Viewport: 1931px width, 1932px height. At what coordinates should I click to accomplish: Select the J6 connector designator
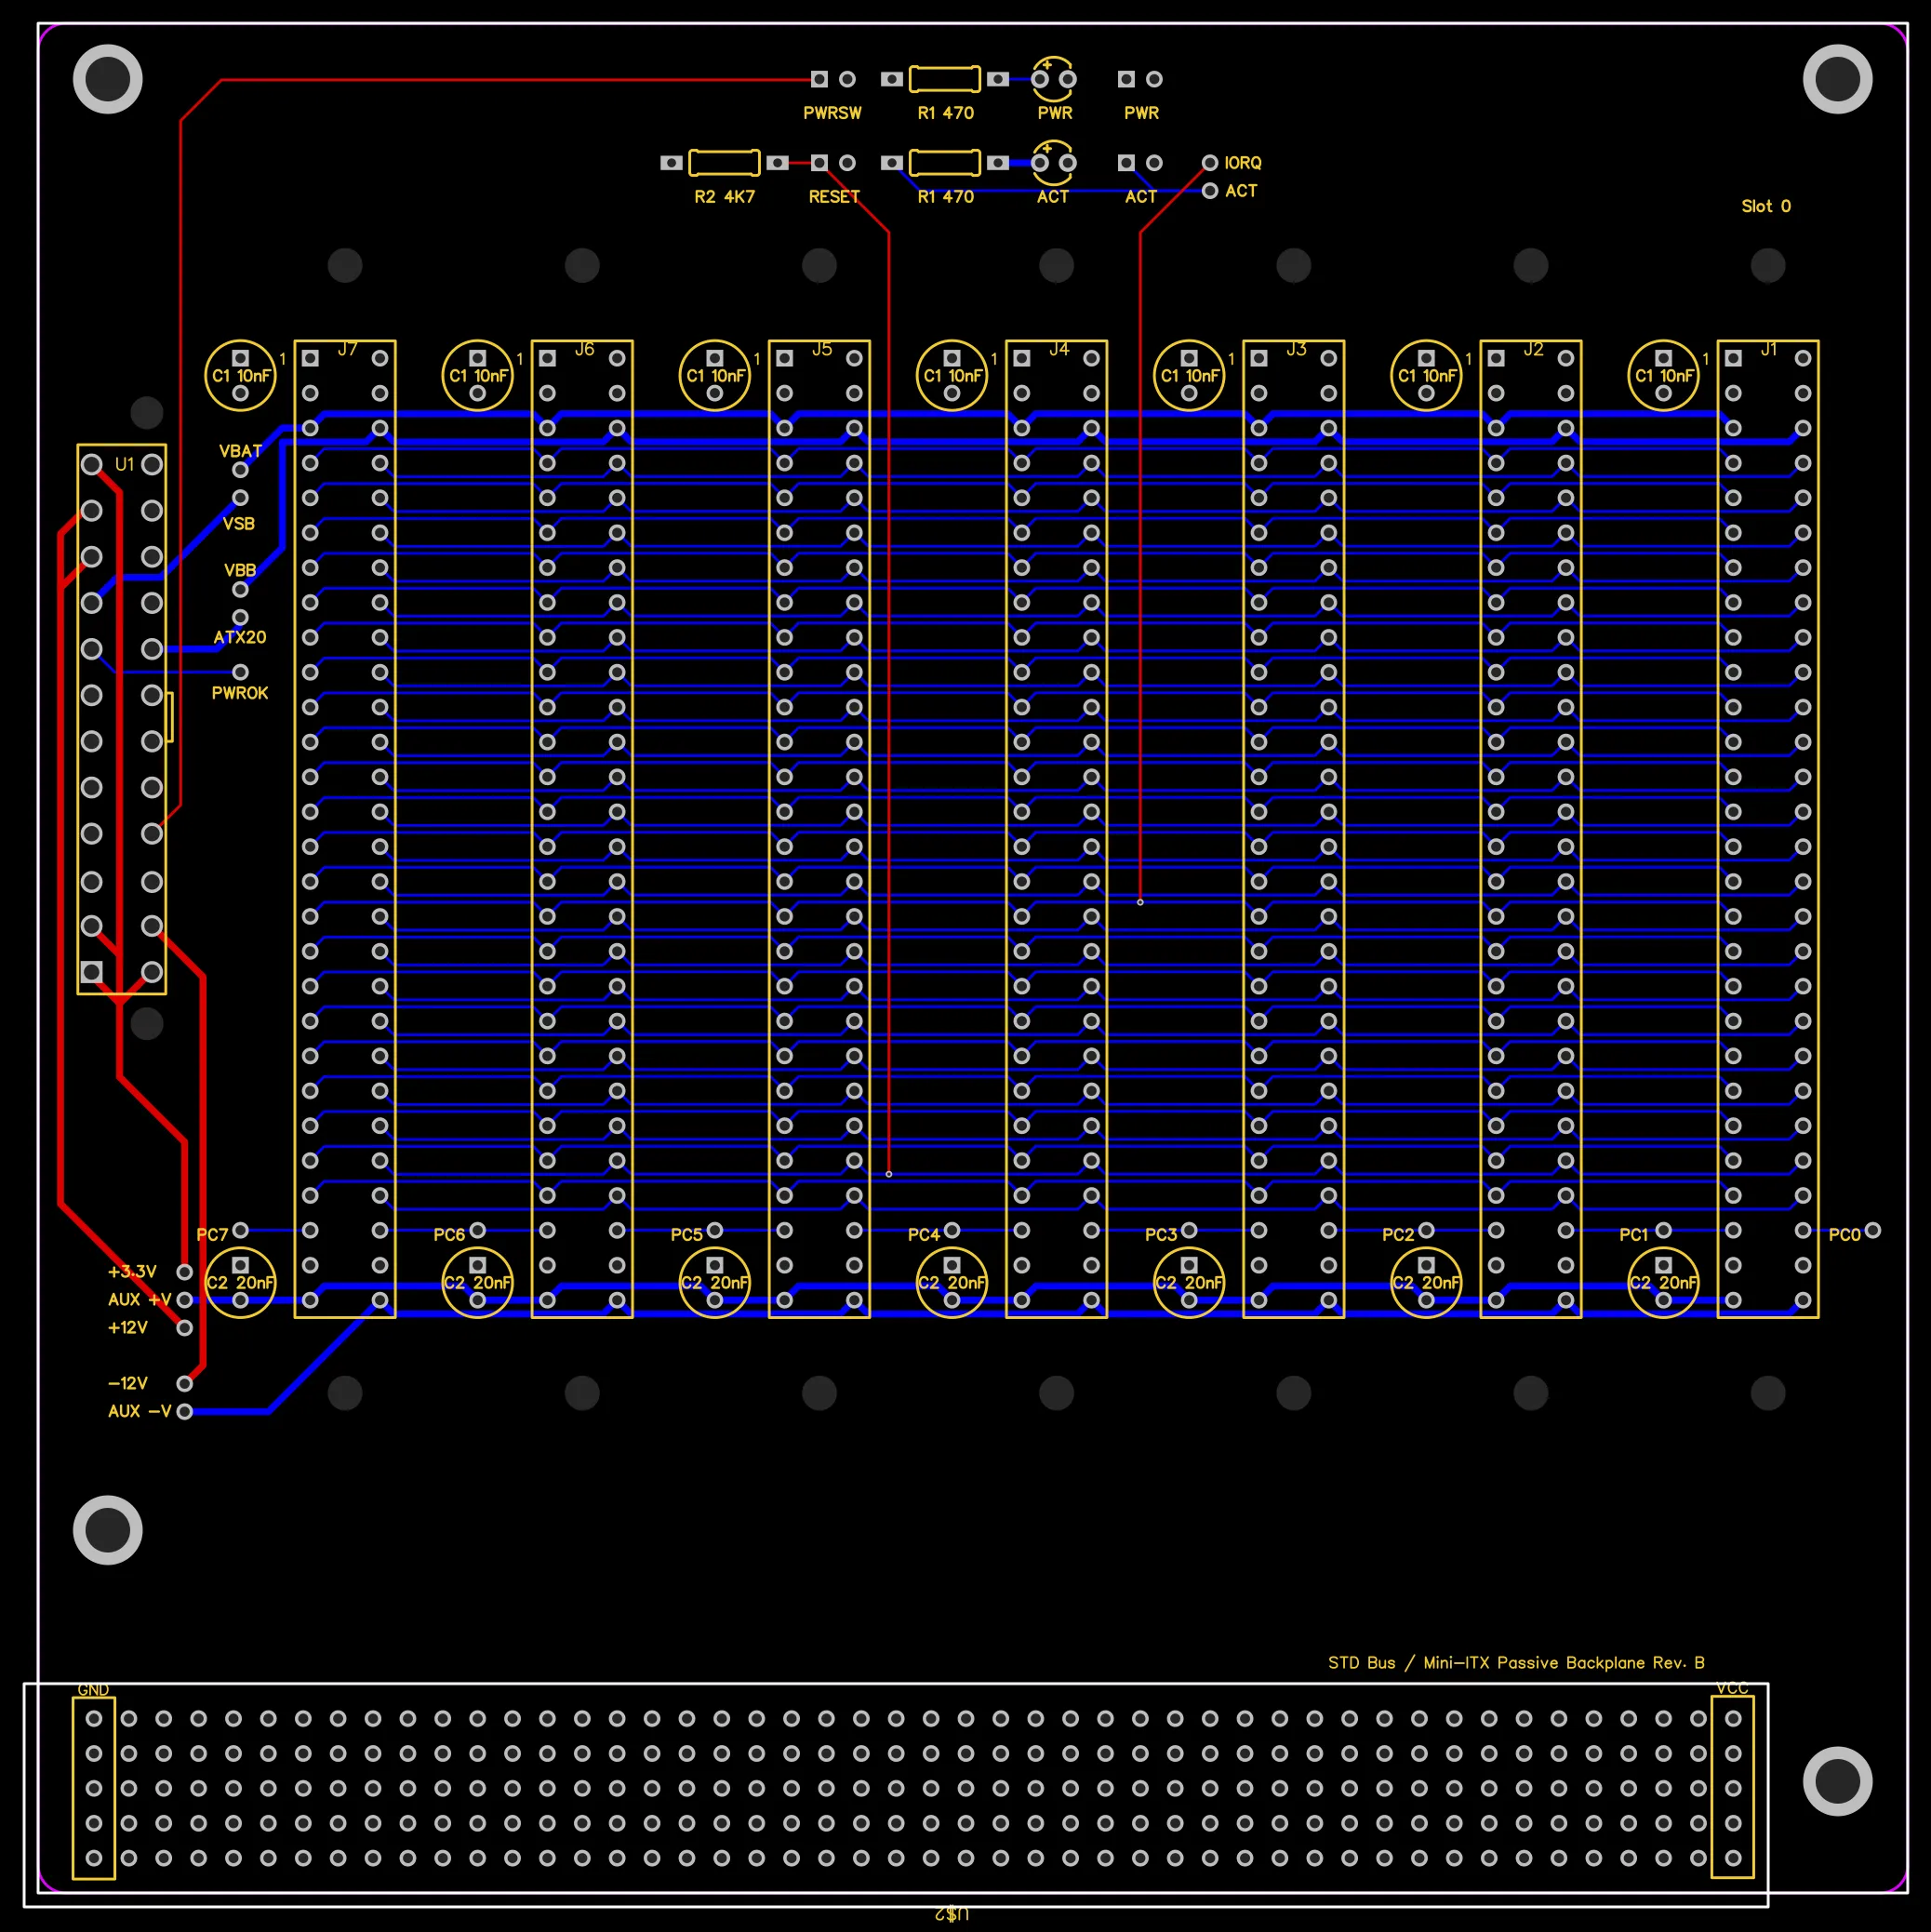click(x=584, y=349)
